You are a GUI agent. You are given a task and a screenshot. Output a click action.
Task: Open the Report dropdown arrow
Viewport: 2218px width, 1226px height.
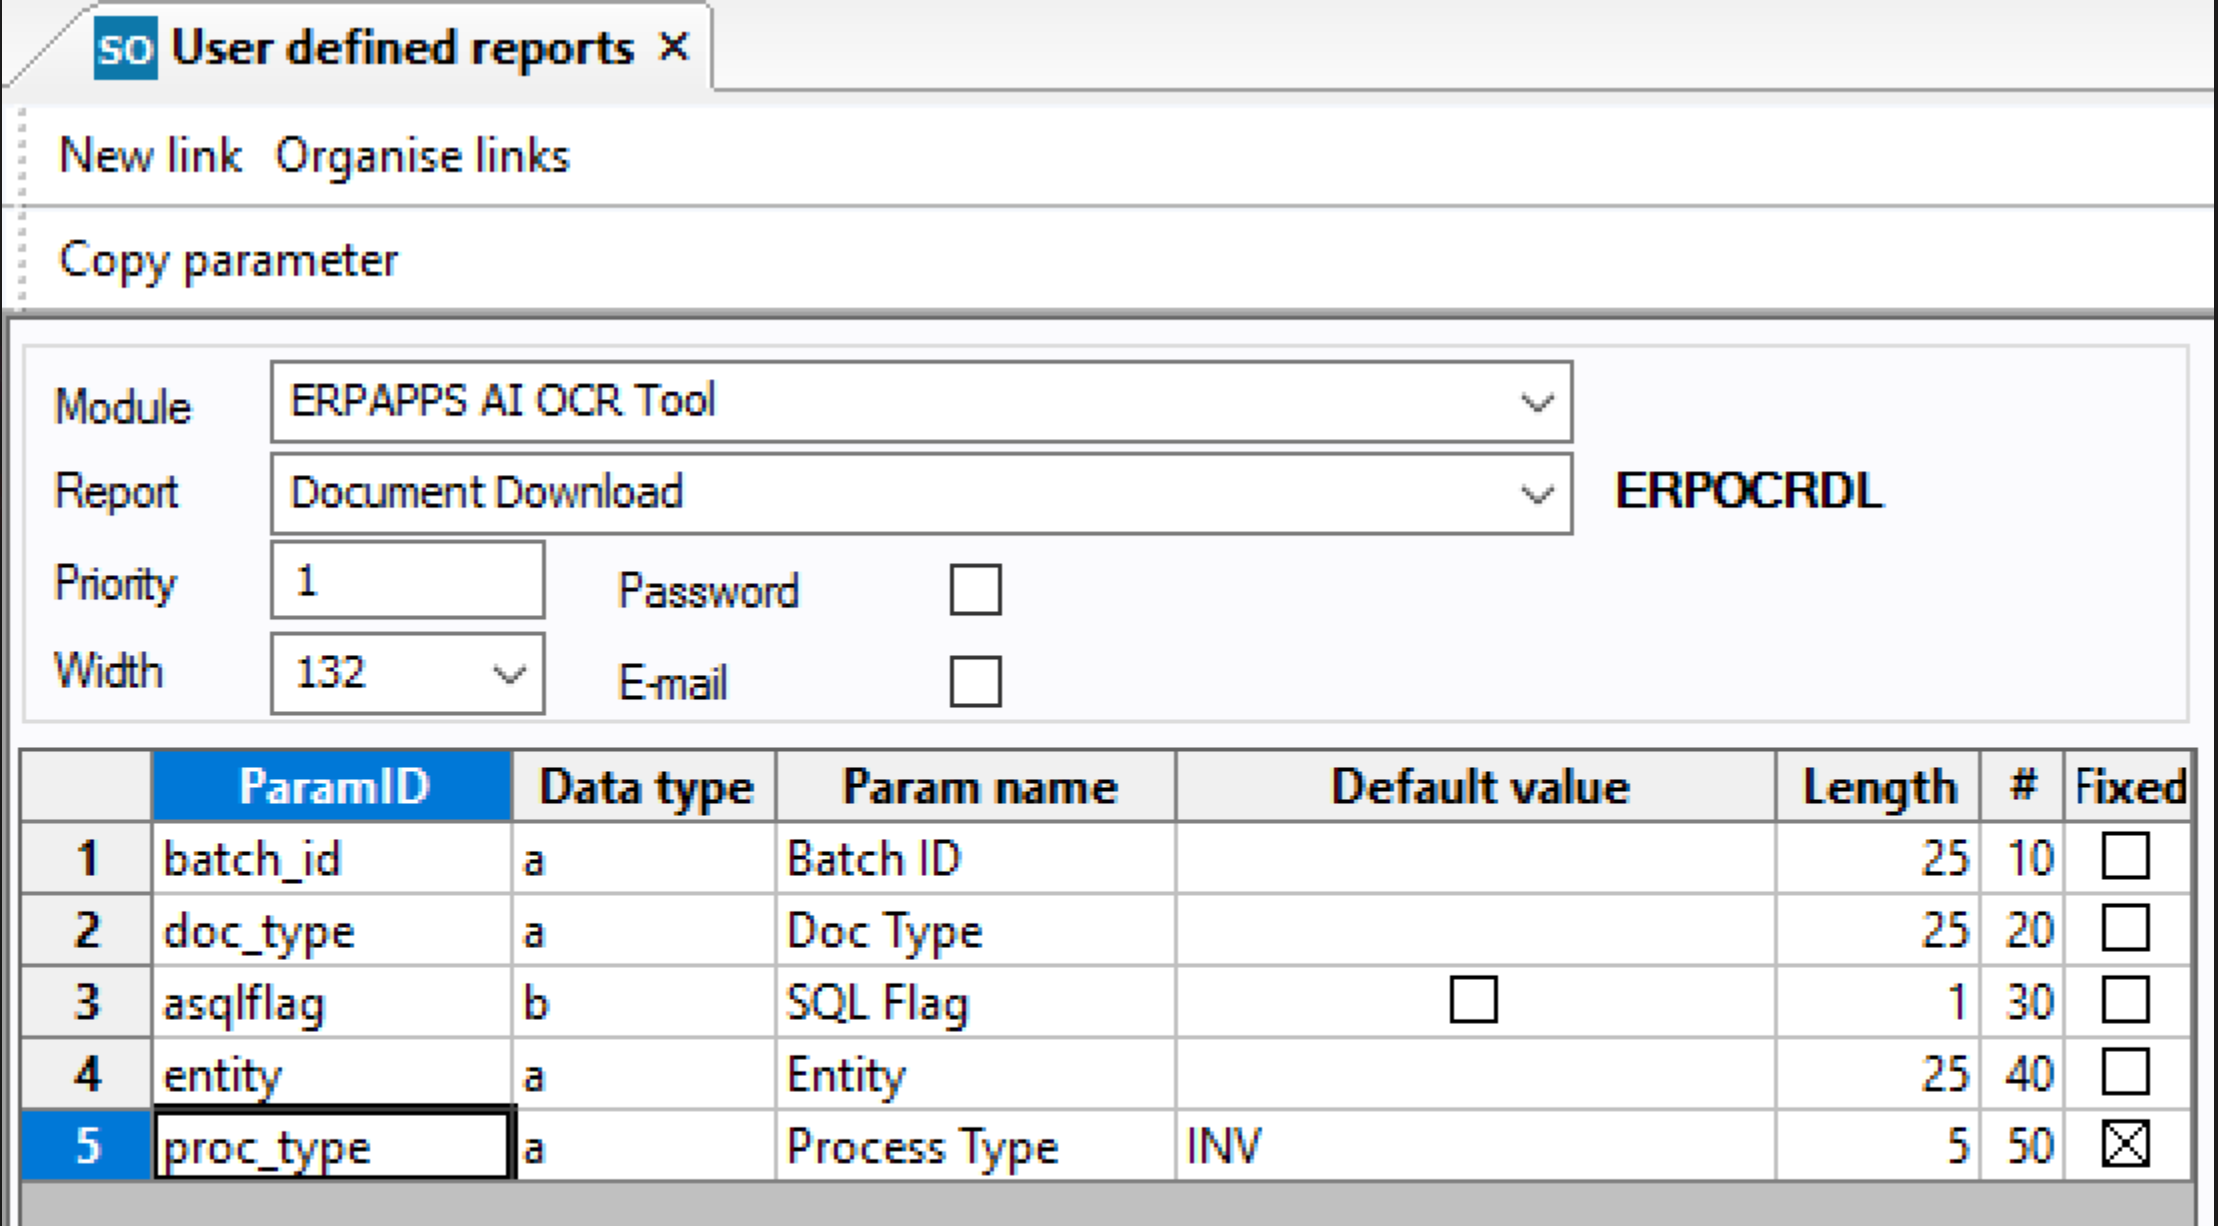(1536, 494)
